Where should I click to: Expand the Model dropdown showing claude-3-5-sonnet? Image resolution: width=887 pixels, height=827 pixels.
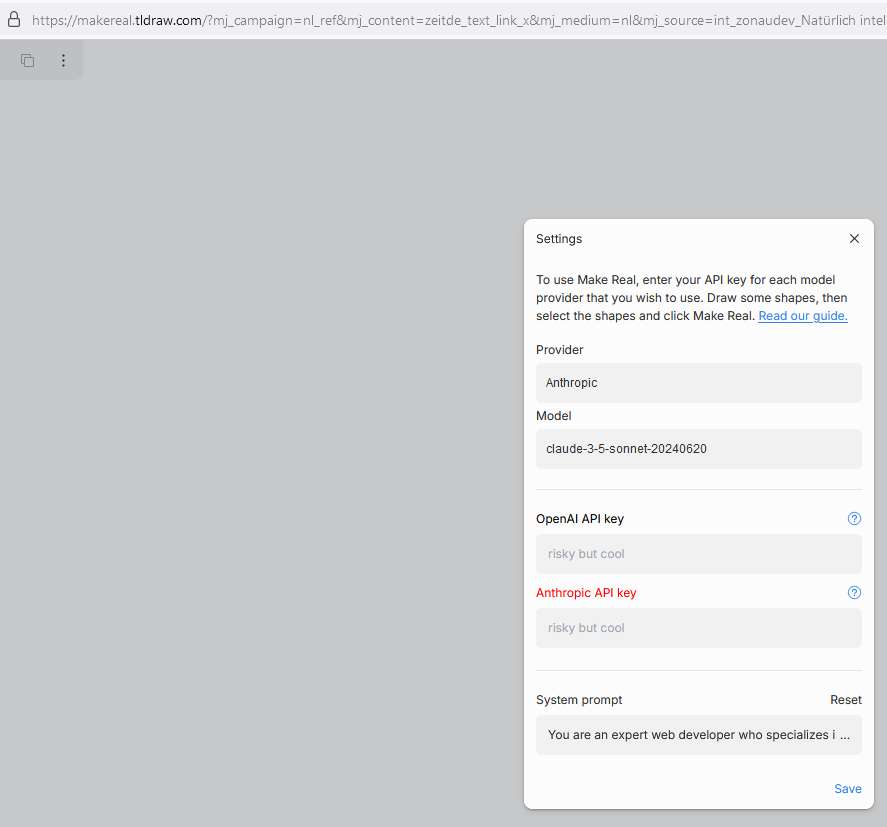point(699,449)
